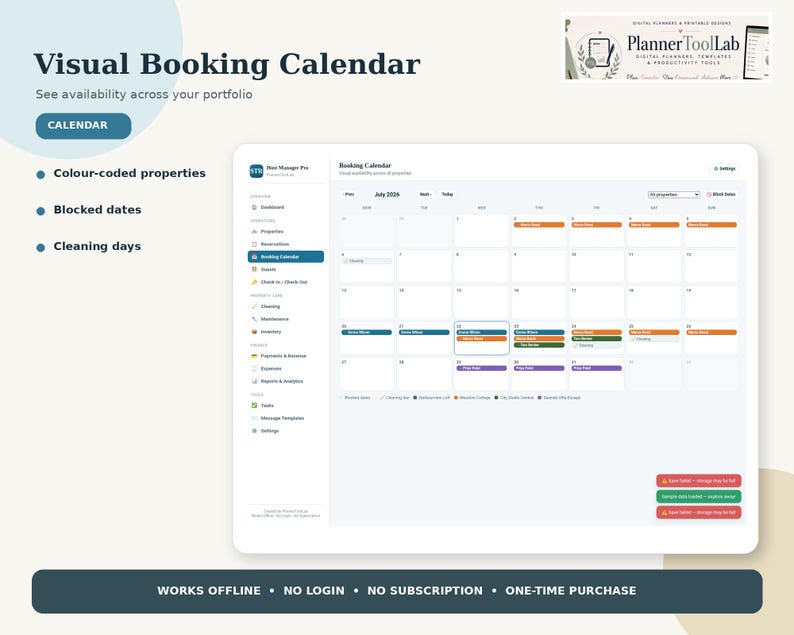Click the July 2026 month title
This screenshot has height=635, width=794.
coord(387,194)
